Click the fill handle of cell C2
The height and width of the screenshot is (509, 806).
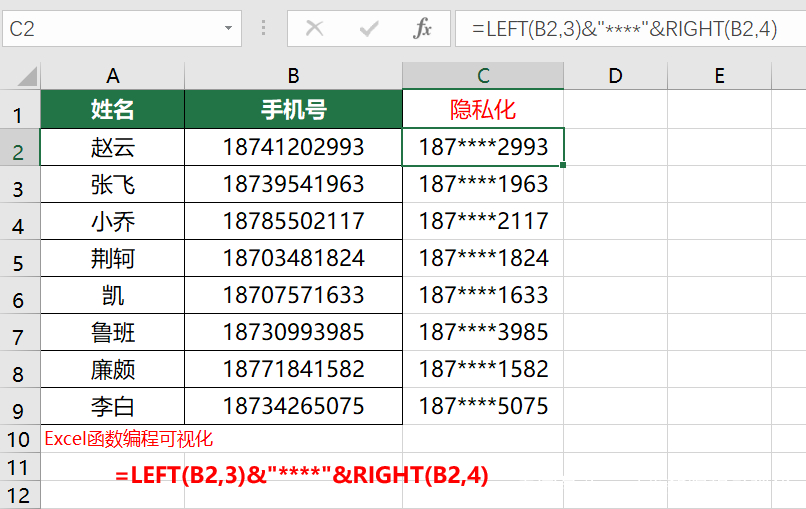tap(563, 165)
